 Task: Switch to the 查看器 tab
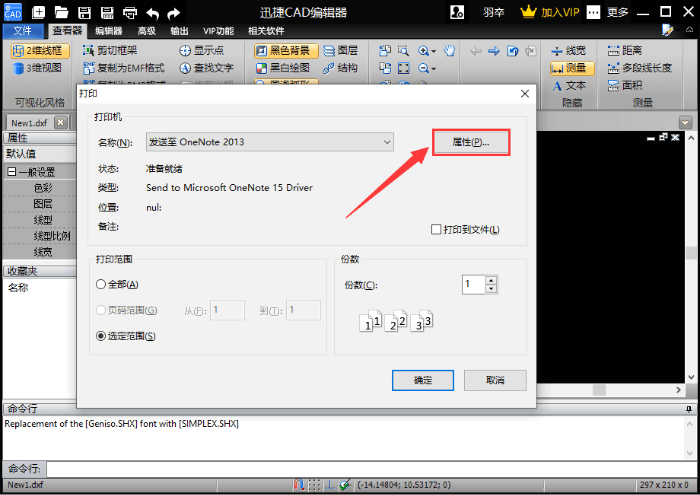tap(67, 31)
